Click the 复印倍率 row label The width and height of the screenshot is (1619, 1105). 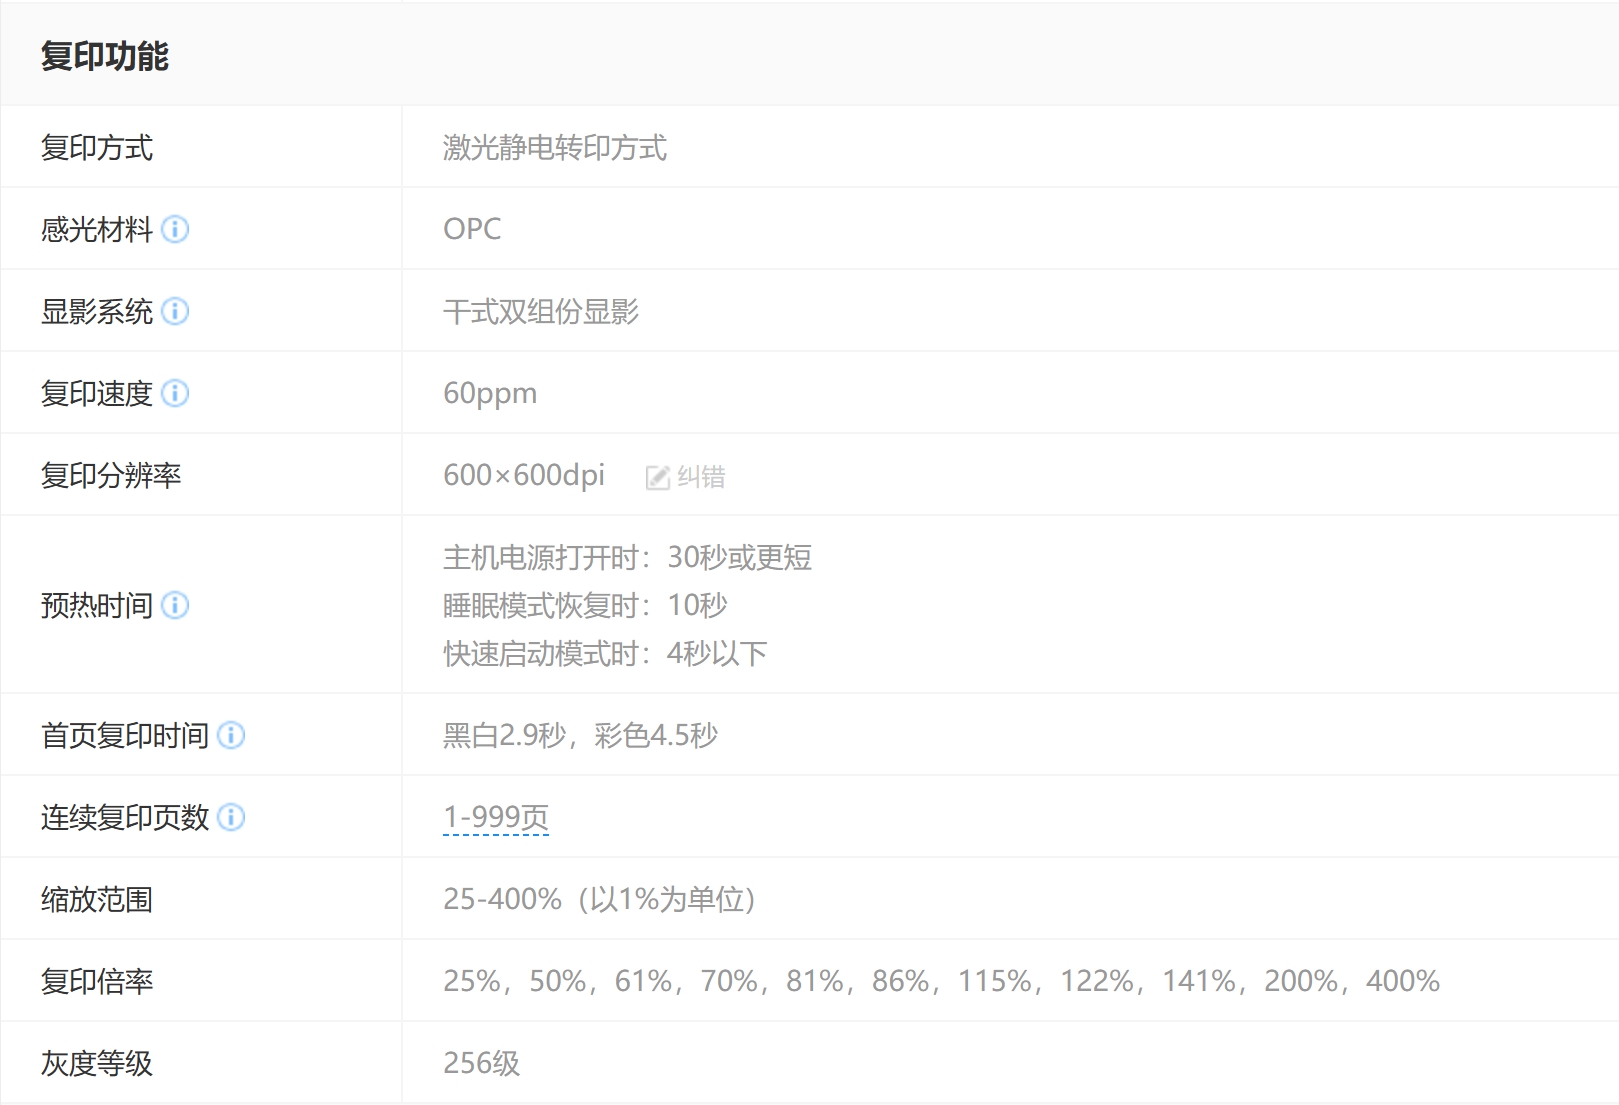point(97,982)
